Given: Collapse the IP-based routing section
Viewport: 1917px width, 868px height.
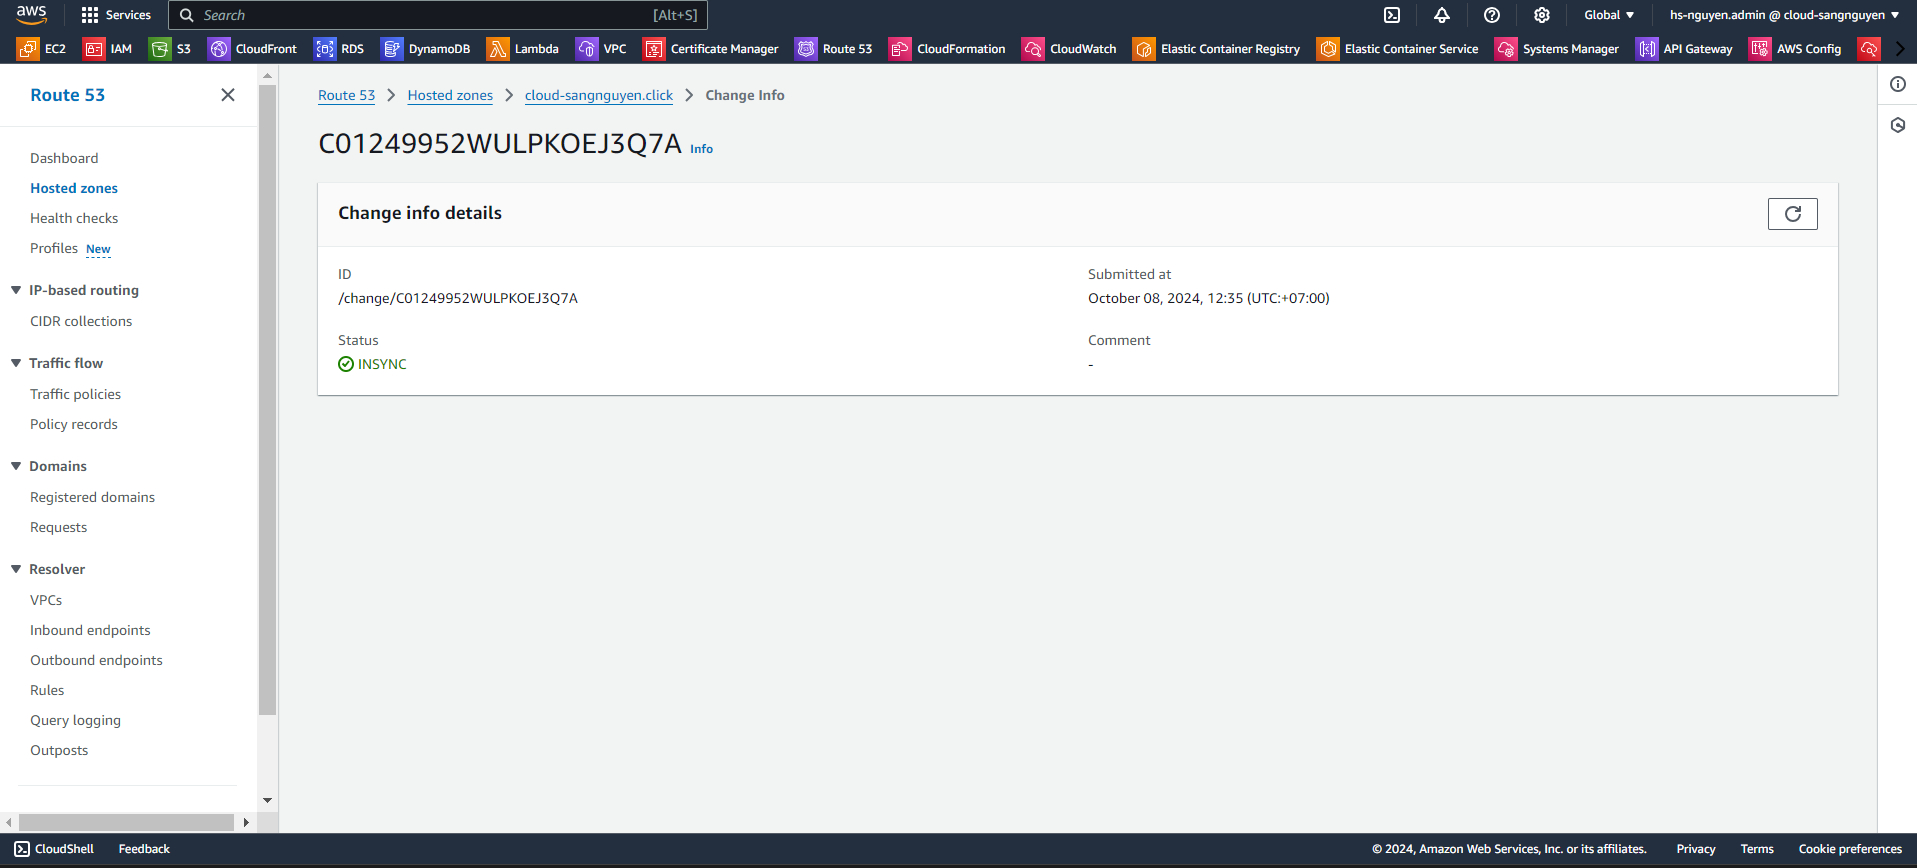Looking at the screenshot, I should [16, 290].
